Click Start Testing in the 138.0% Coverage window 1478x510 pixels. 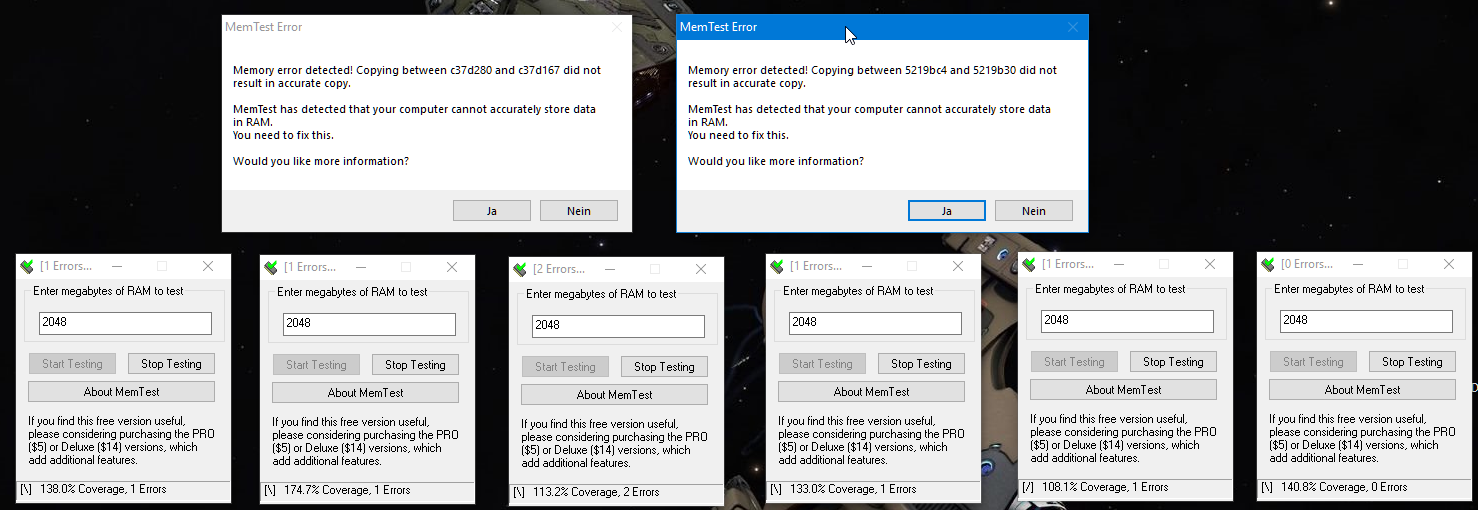(x=72, y=364)
